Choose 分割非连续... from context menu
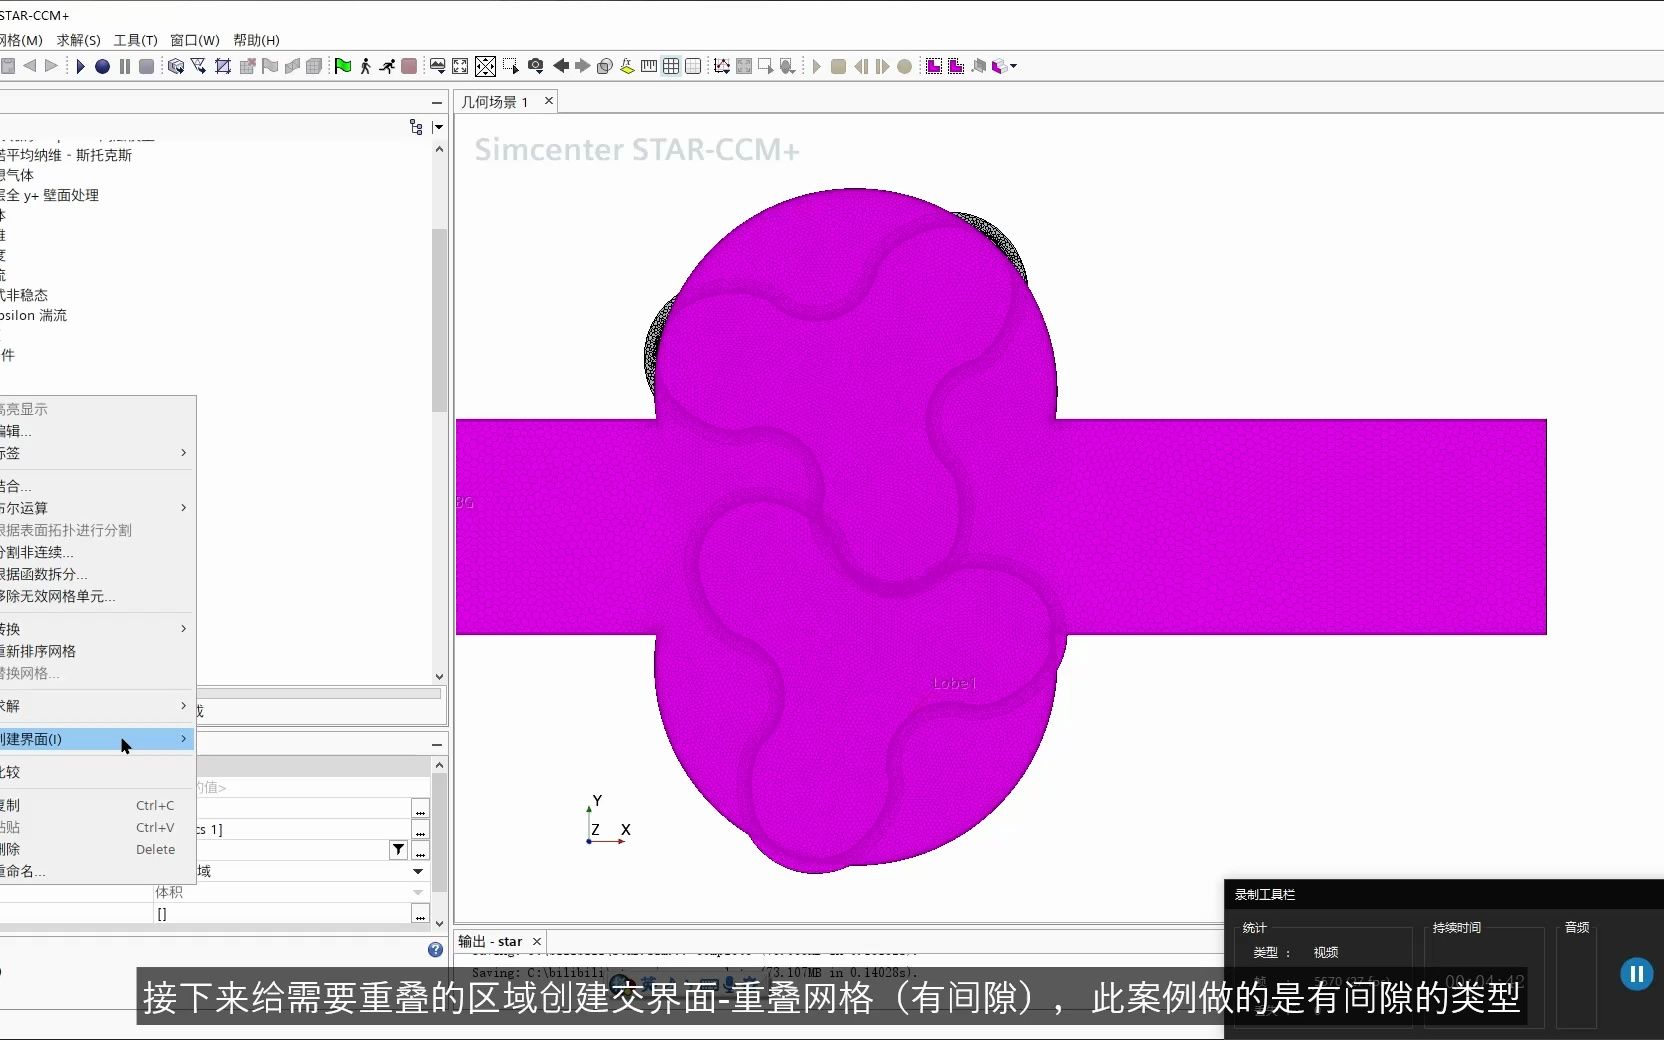The width and height of the screenshot is (1664, 1040). 96,552
